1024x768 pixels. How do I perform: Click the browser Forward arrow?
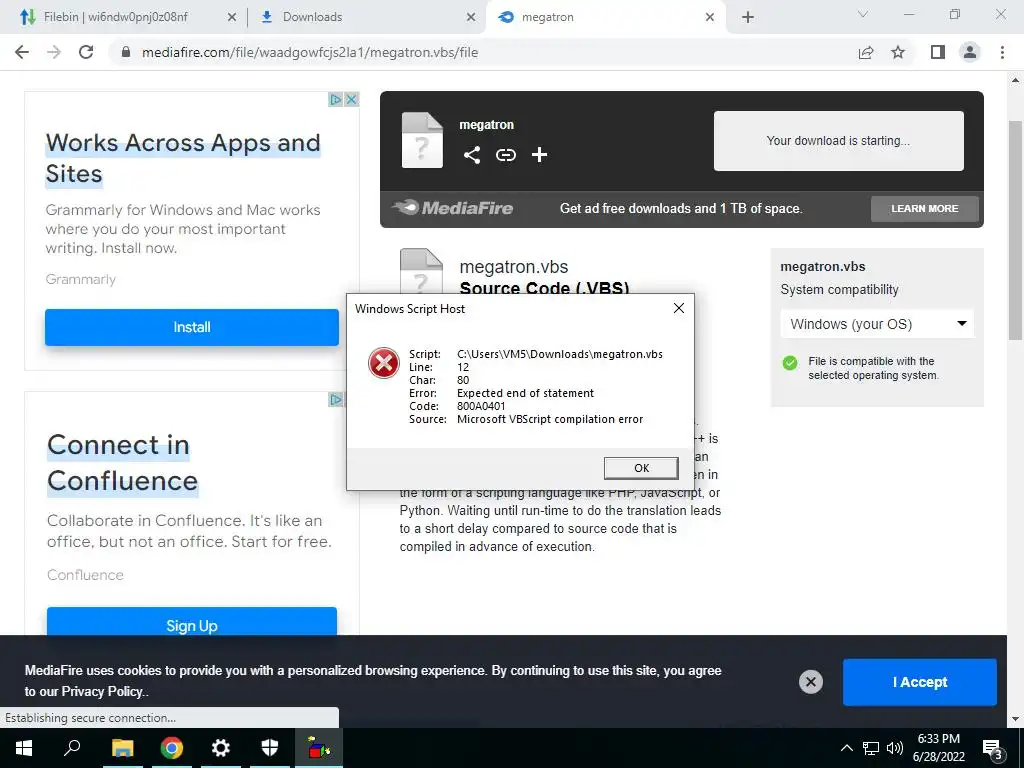(x=54, y=52)
